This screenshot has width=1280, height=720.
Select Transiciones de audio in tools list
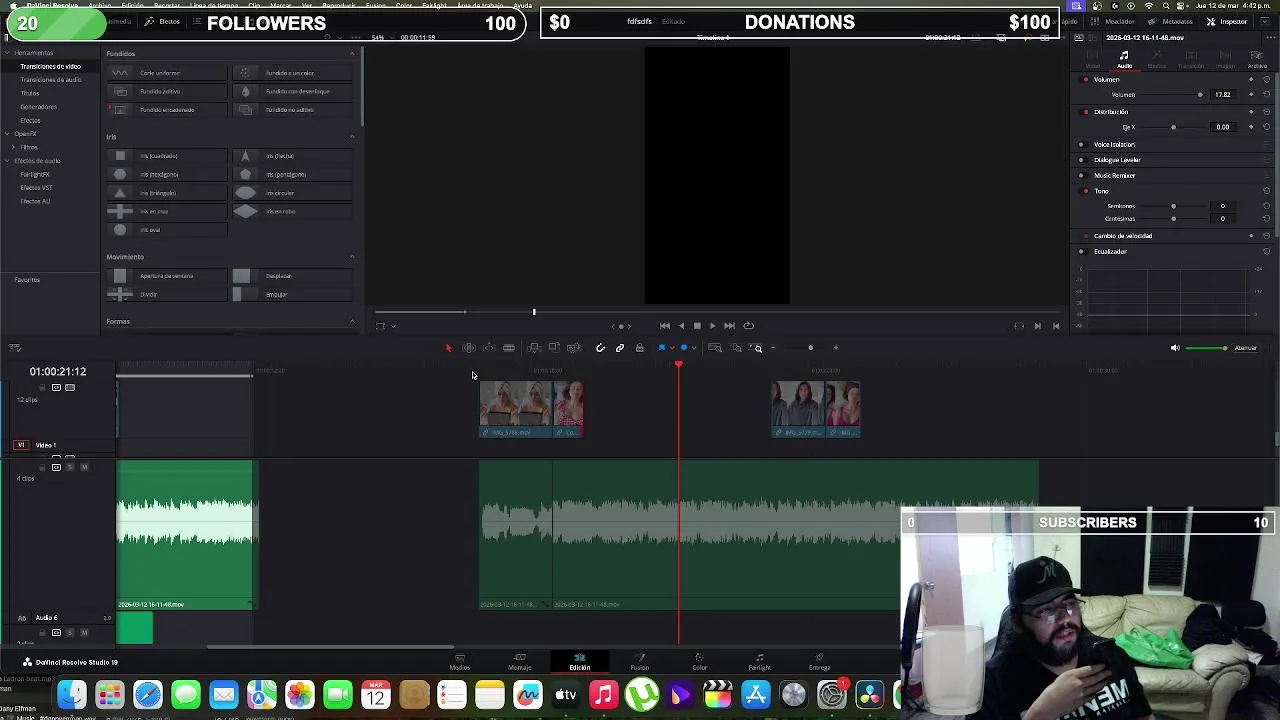tap(51, 80)
